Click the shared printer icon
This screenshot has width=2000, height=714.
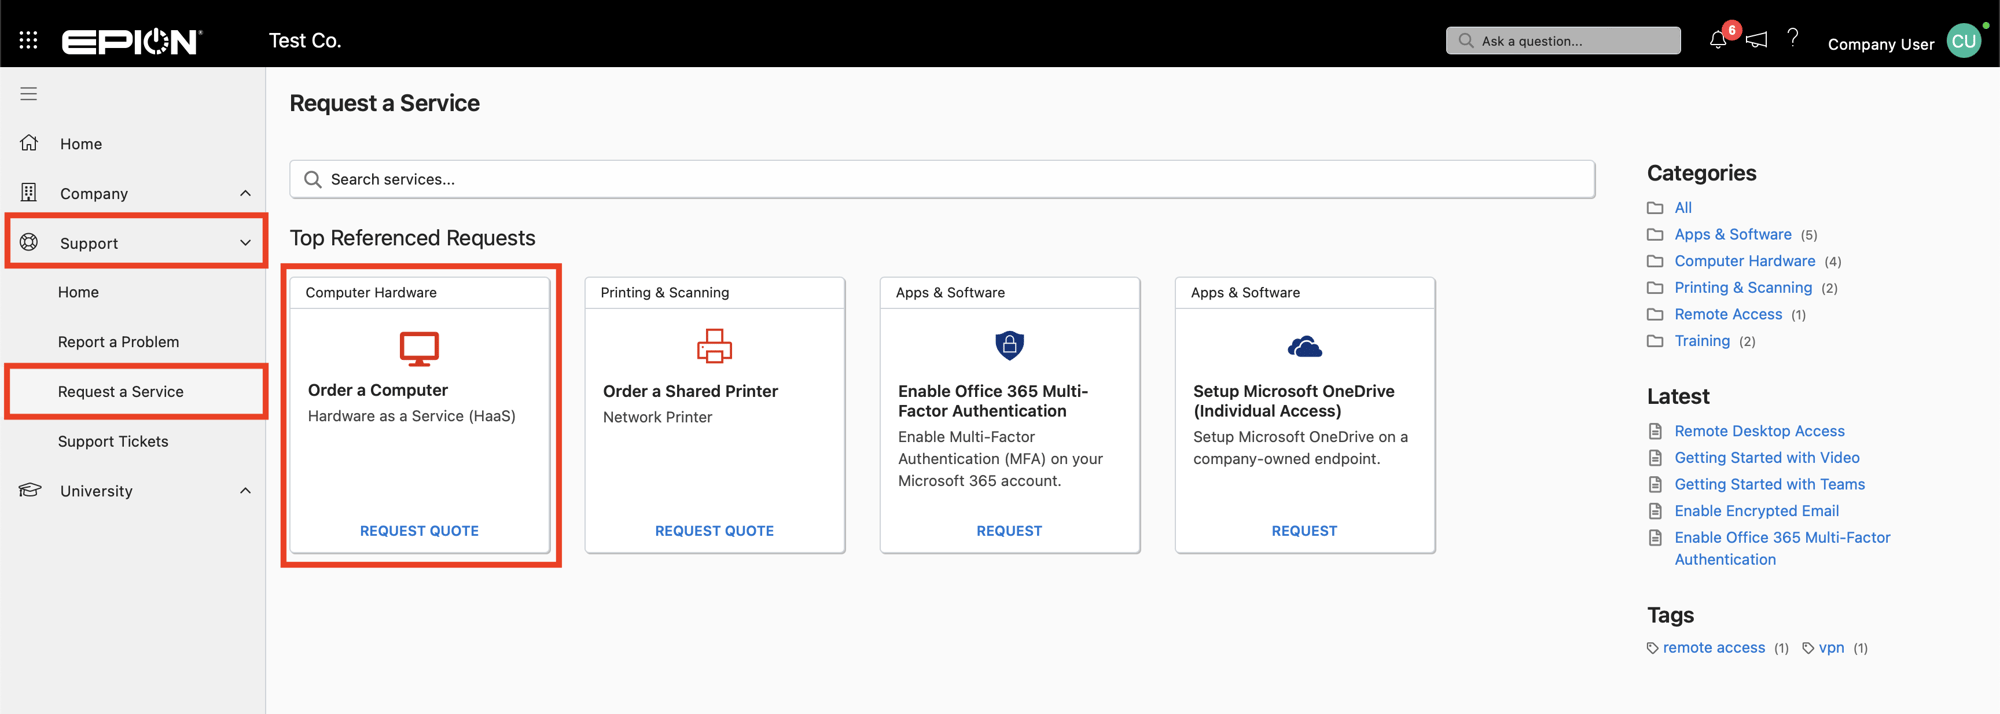(x=714, y=346)
